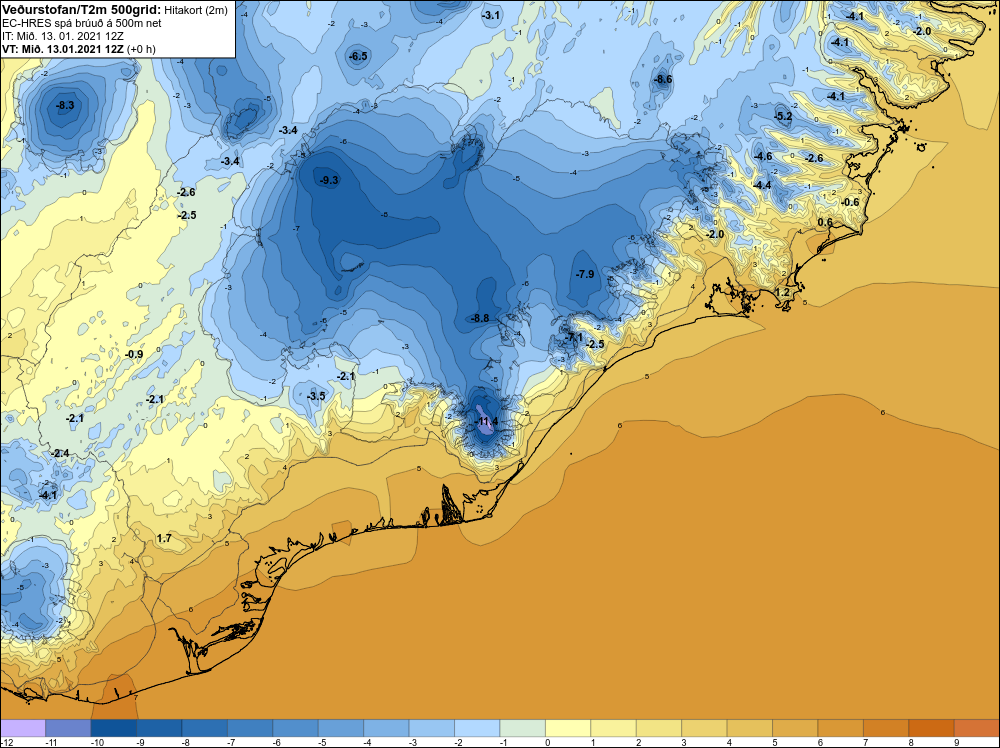Click the dark orange legend swatch between 8 and 9

[932, 728]
